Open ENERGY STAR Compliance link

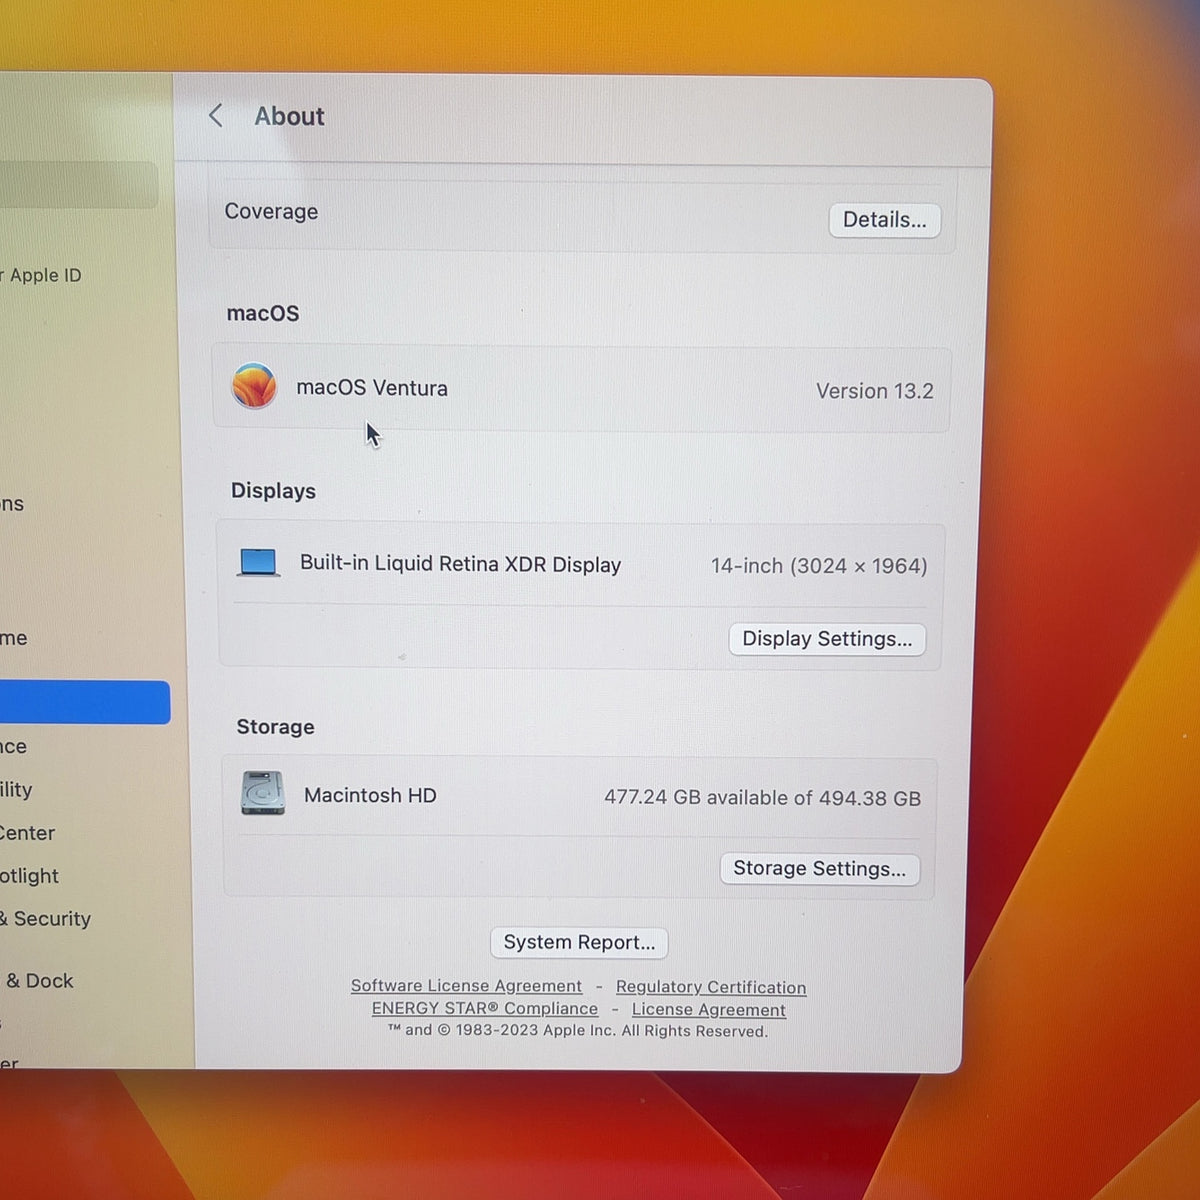(485, 1009)
